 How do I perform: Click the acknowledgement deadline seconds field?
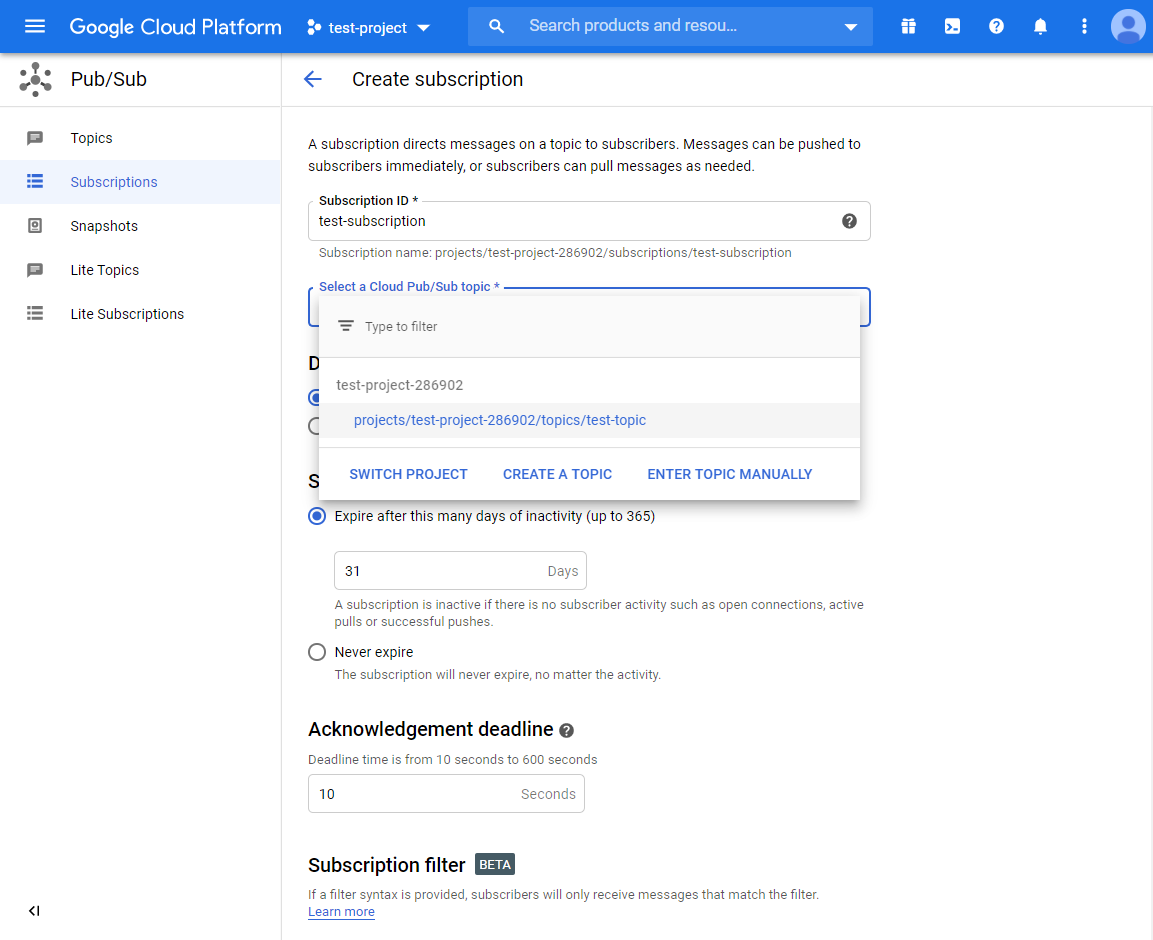[446, 794]
